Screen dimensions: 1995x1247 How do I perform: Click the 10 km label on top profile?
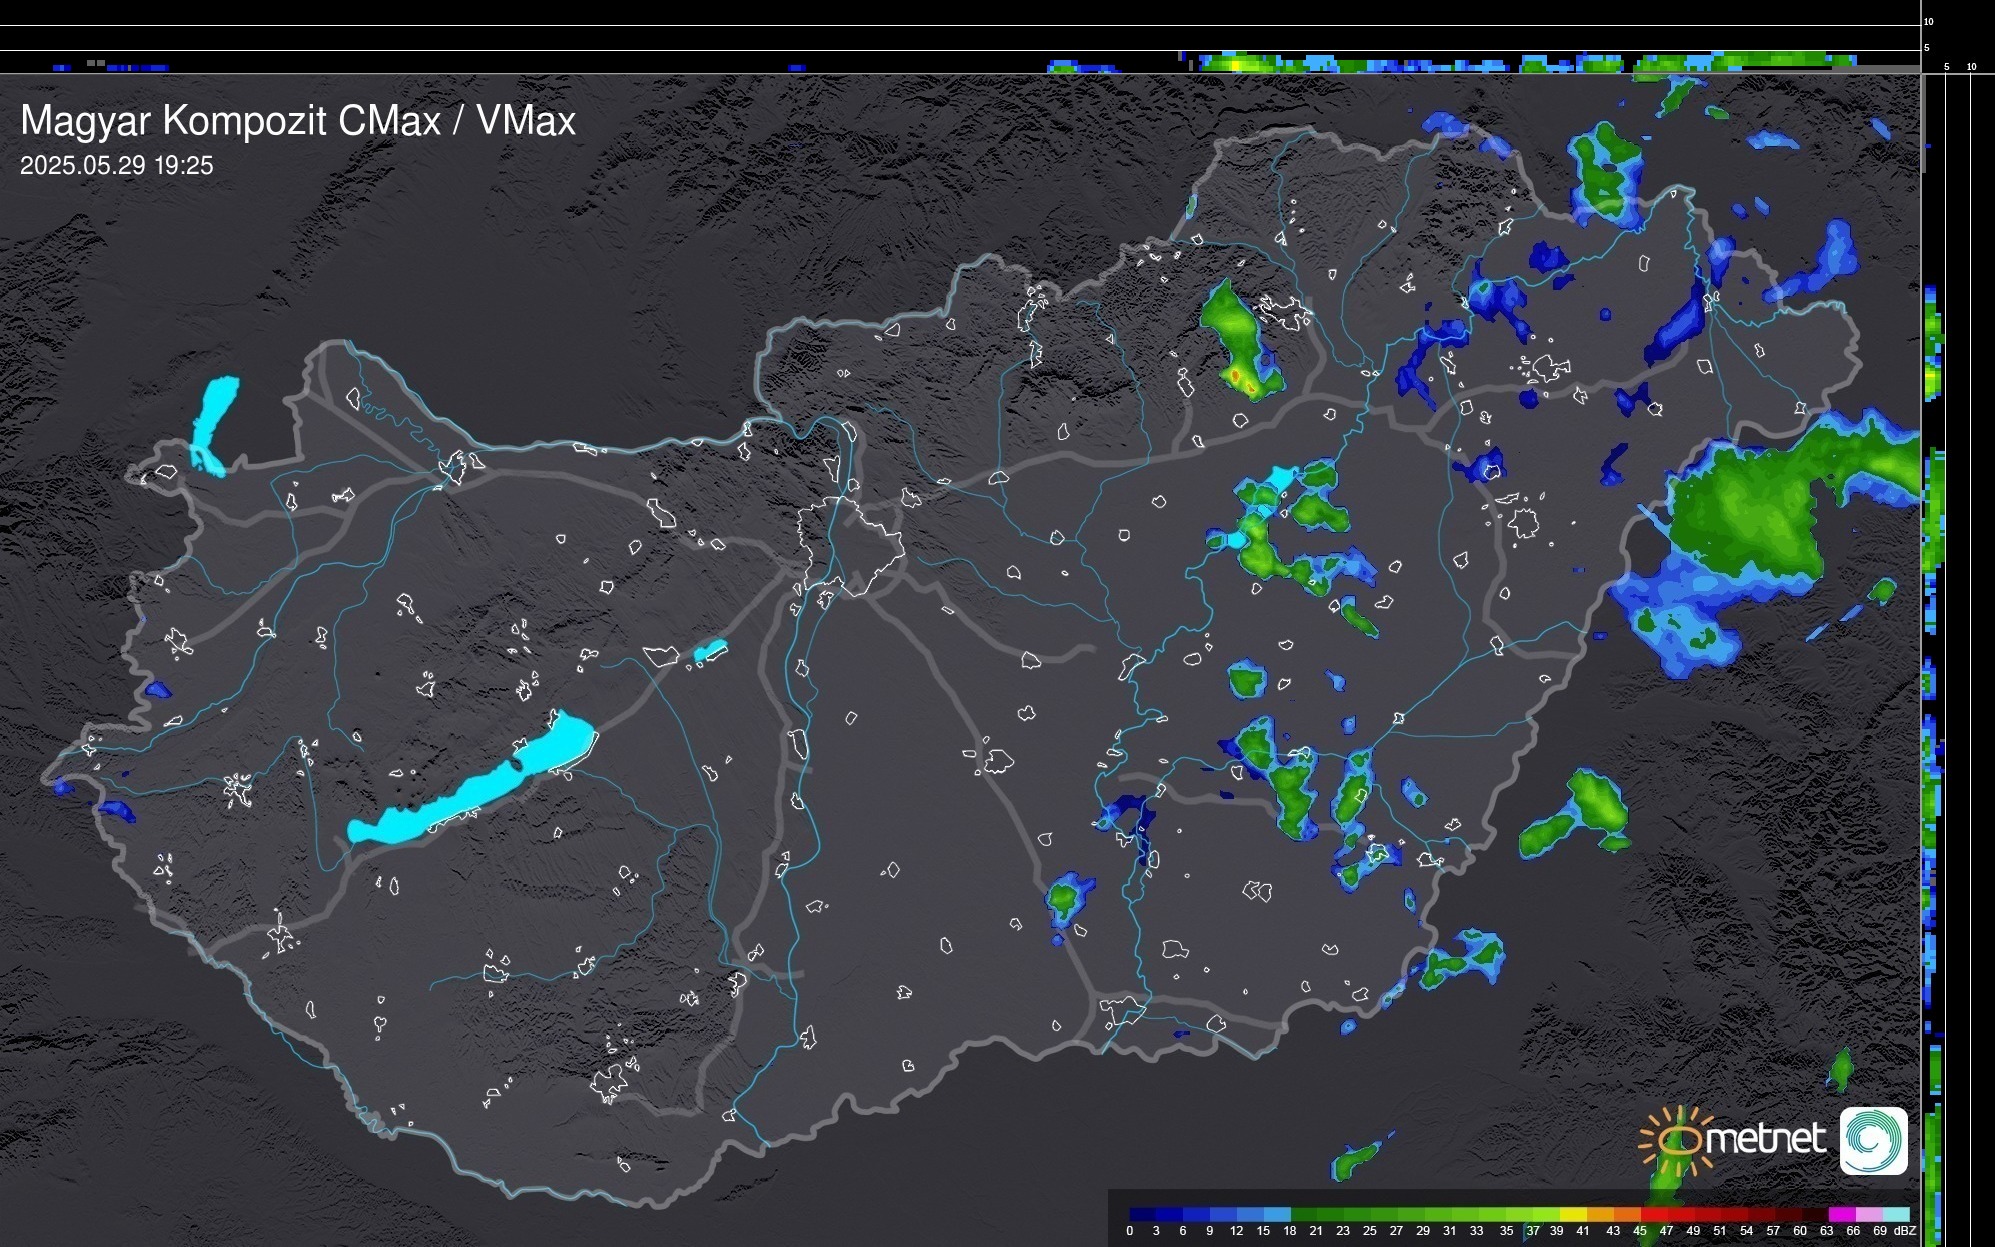point(1929,21)
